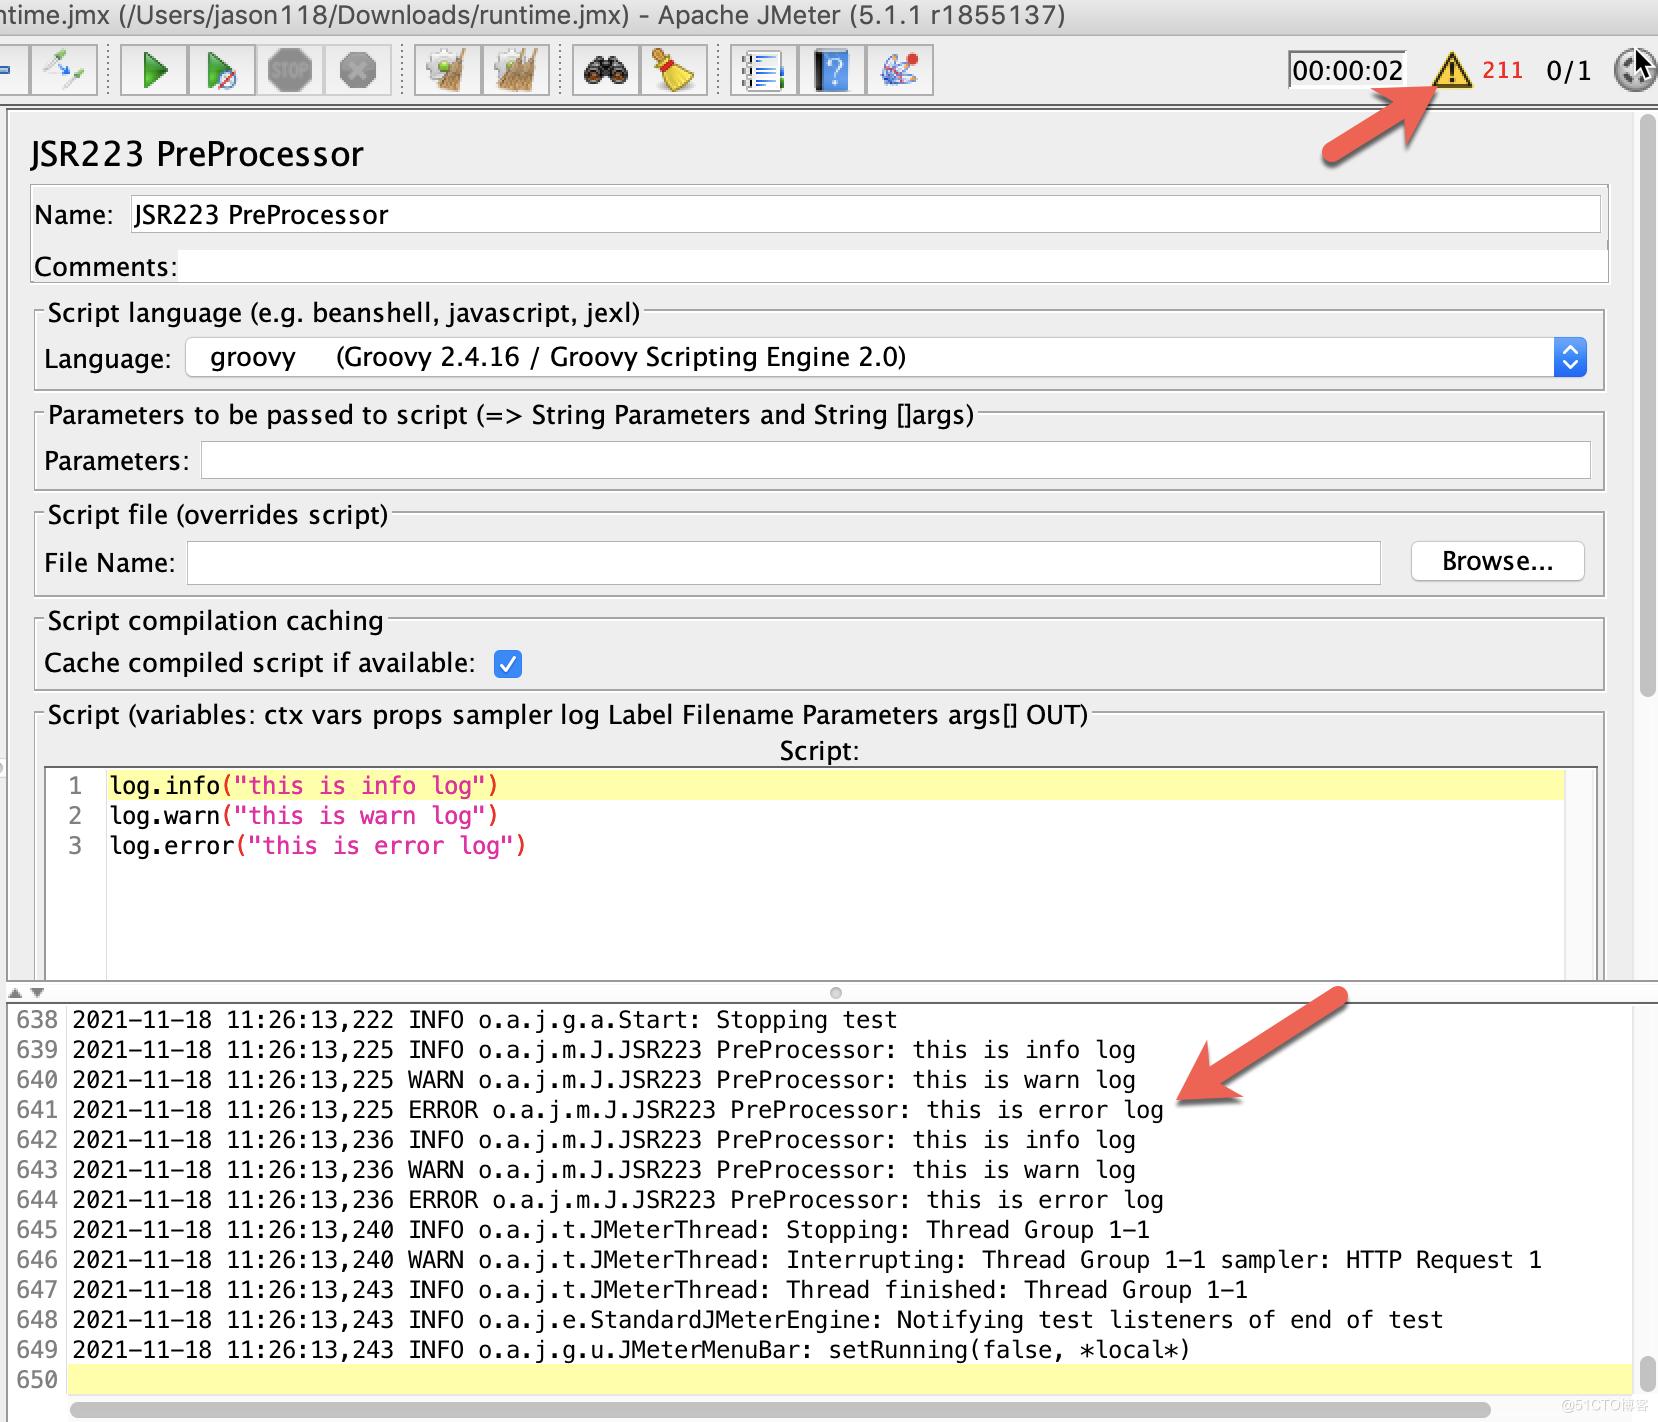Screen dimensions: 1658x1422
Task: Click the main panel vertical scrollbar
Action: [x=1647, y=405]
